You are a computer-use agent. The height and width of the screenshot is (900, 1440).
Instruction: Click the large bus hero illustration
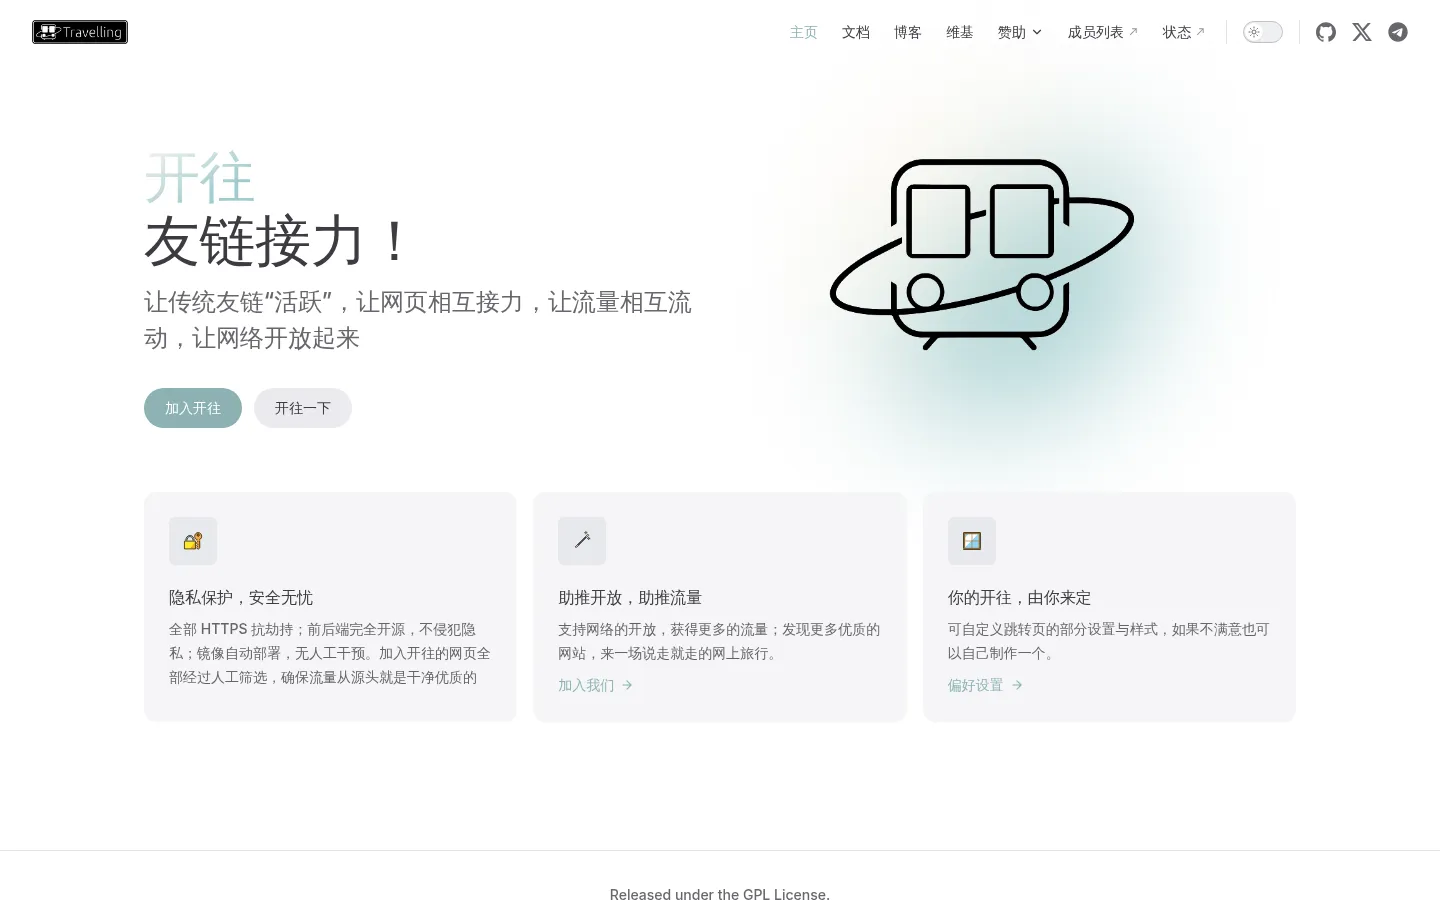982,254
